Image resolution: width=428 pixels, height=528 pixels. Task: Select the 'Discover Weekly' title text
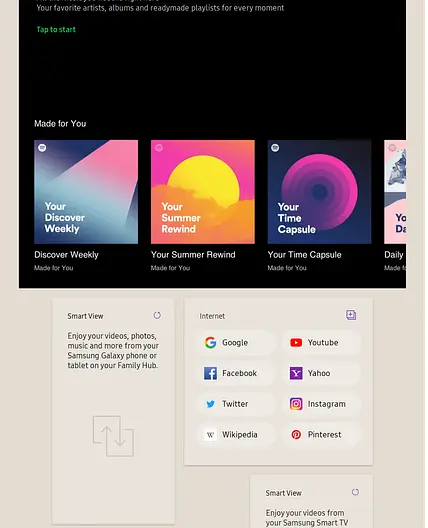coord(66,255)
